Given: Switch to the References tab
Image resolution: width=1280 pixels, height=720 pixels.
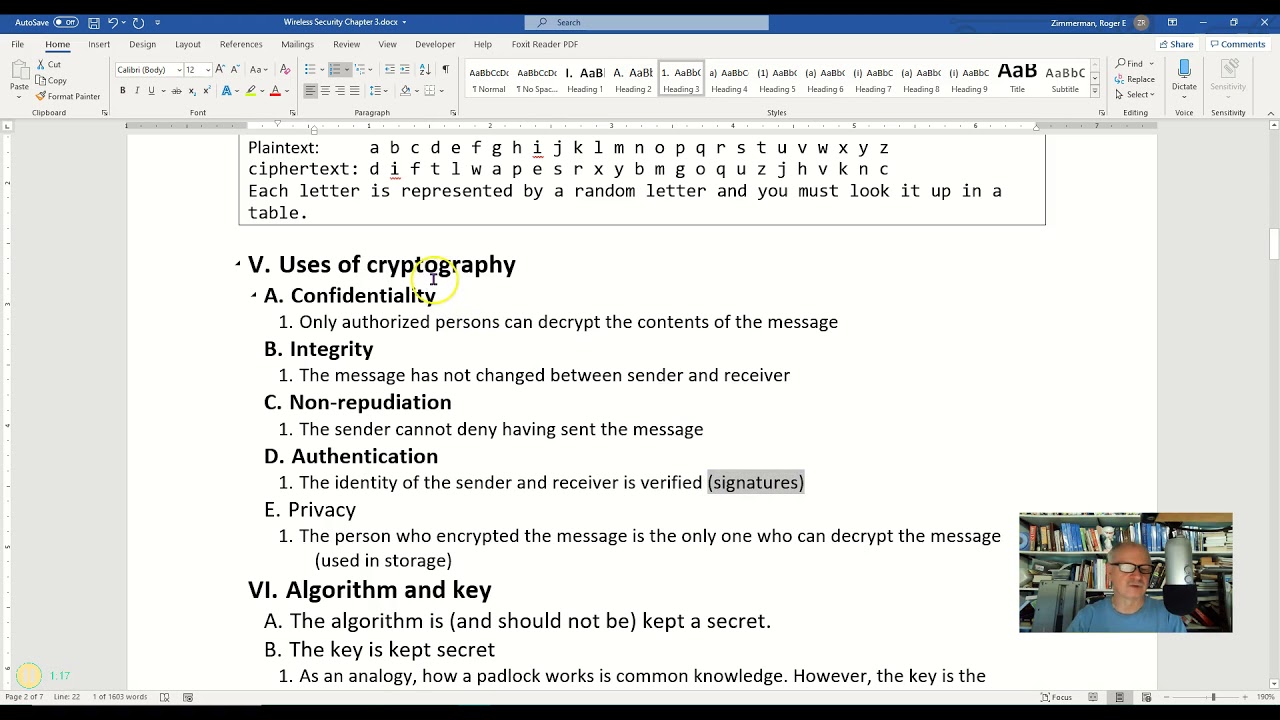Looking at the screenshot, I should click(x=241, y=44).
